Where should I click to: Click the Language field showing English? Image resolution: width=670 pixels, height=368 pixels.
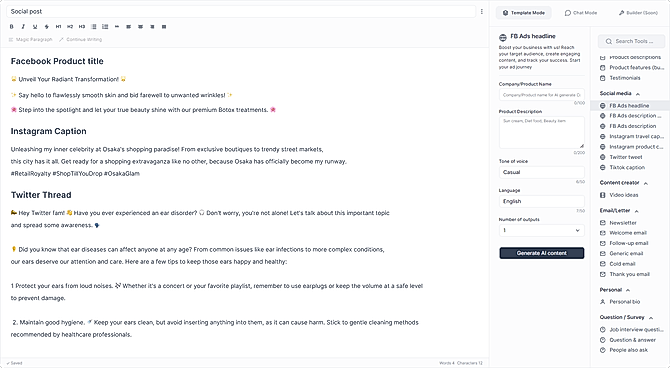tap(541, 201)
